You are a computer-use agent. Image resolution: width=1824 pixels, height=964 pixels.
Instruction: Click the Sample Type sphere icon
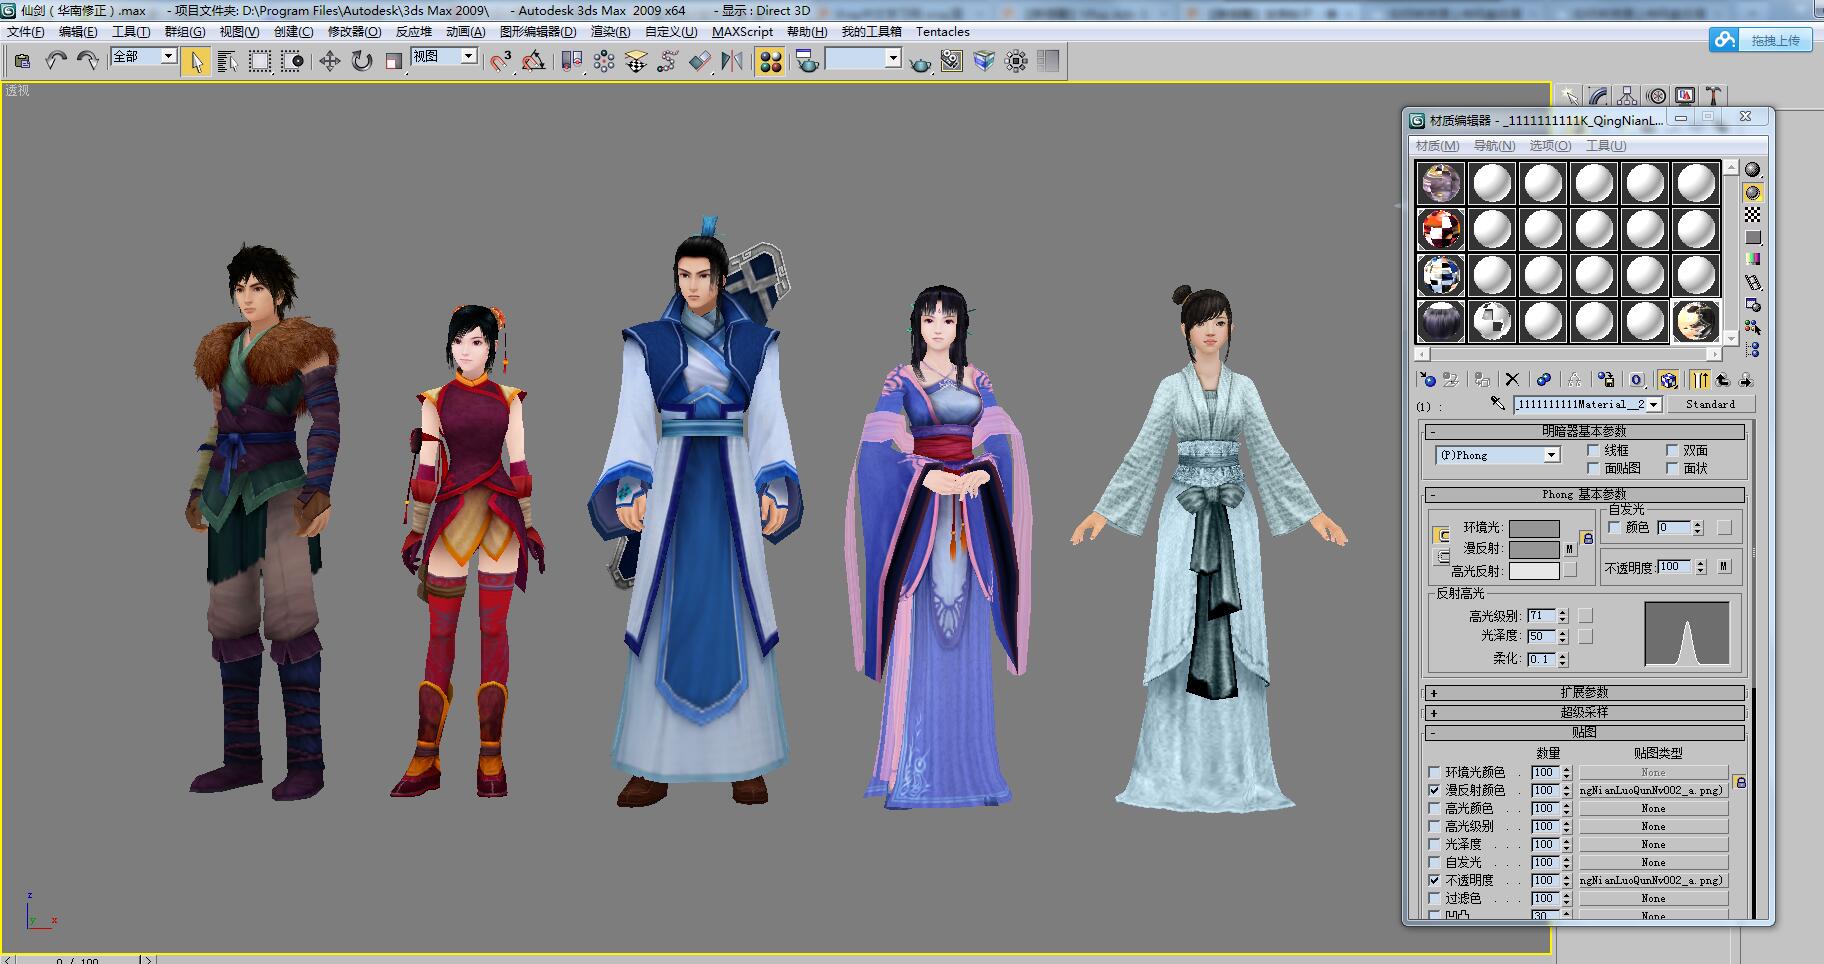click(1752, 169)
